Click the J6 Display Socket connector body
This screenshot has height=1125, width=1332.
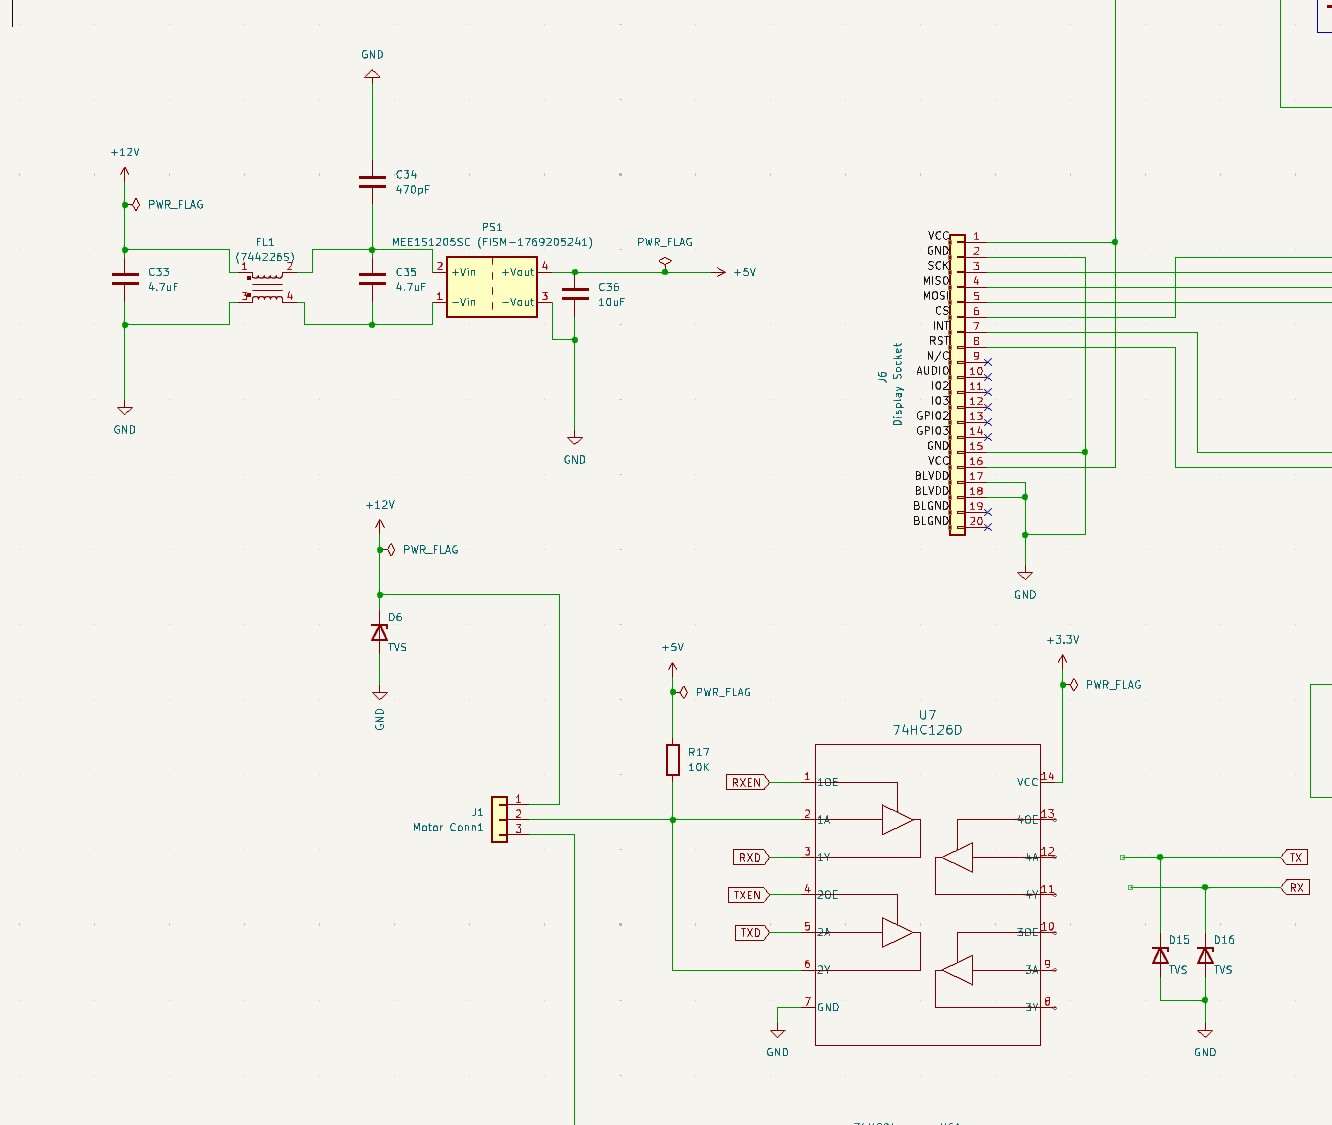[x=957, y=385]
